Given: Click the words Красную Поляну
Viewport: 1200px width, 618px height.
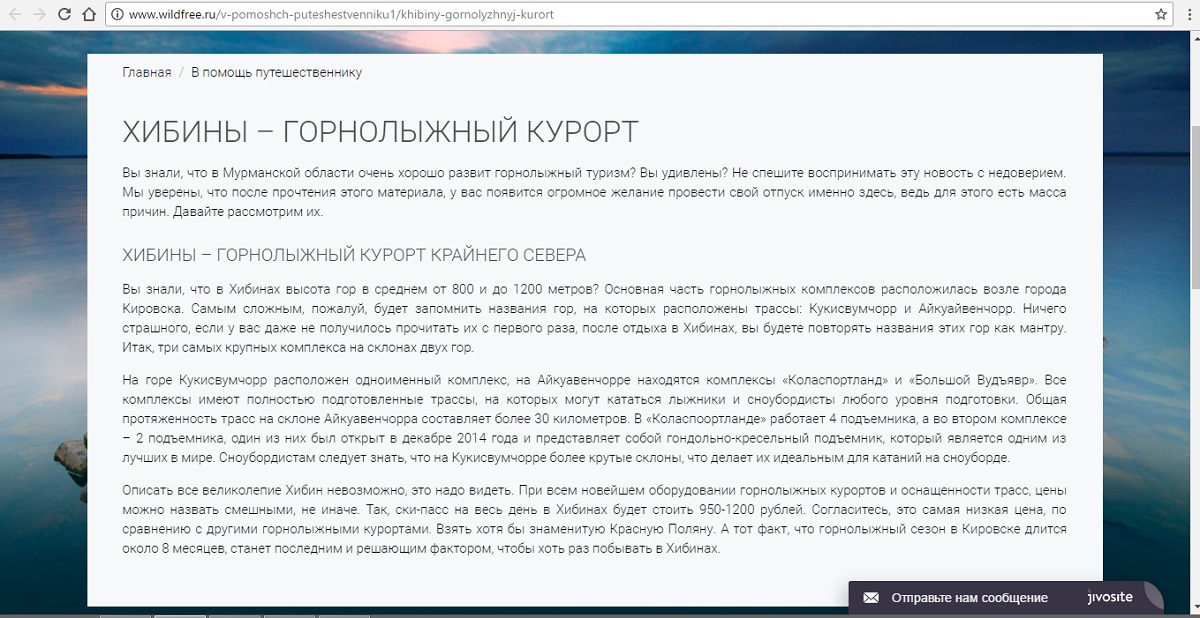Looking at the screenshot, I should coord(669,530).
